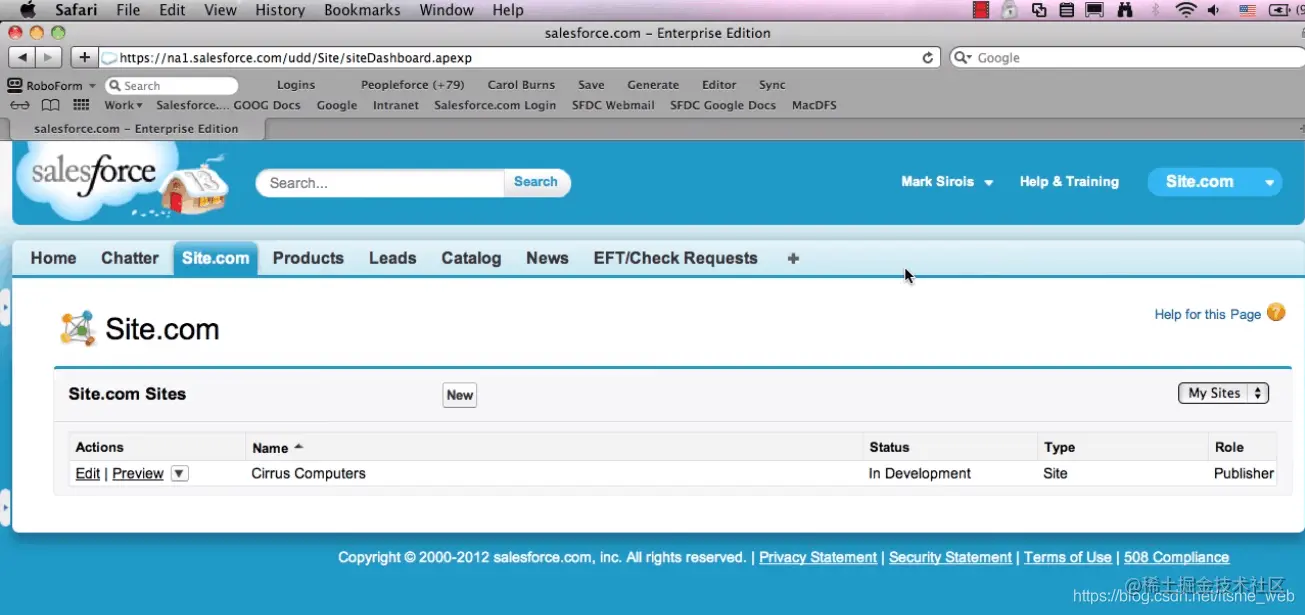Click the US flag input source icon
The width and height of the screenshot is (1305, 615).
(x=1247, y=10)
